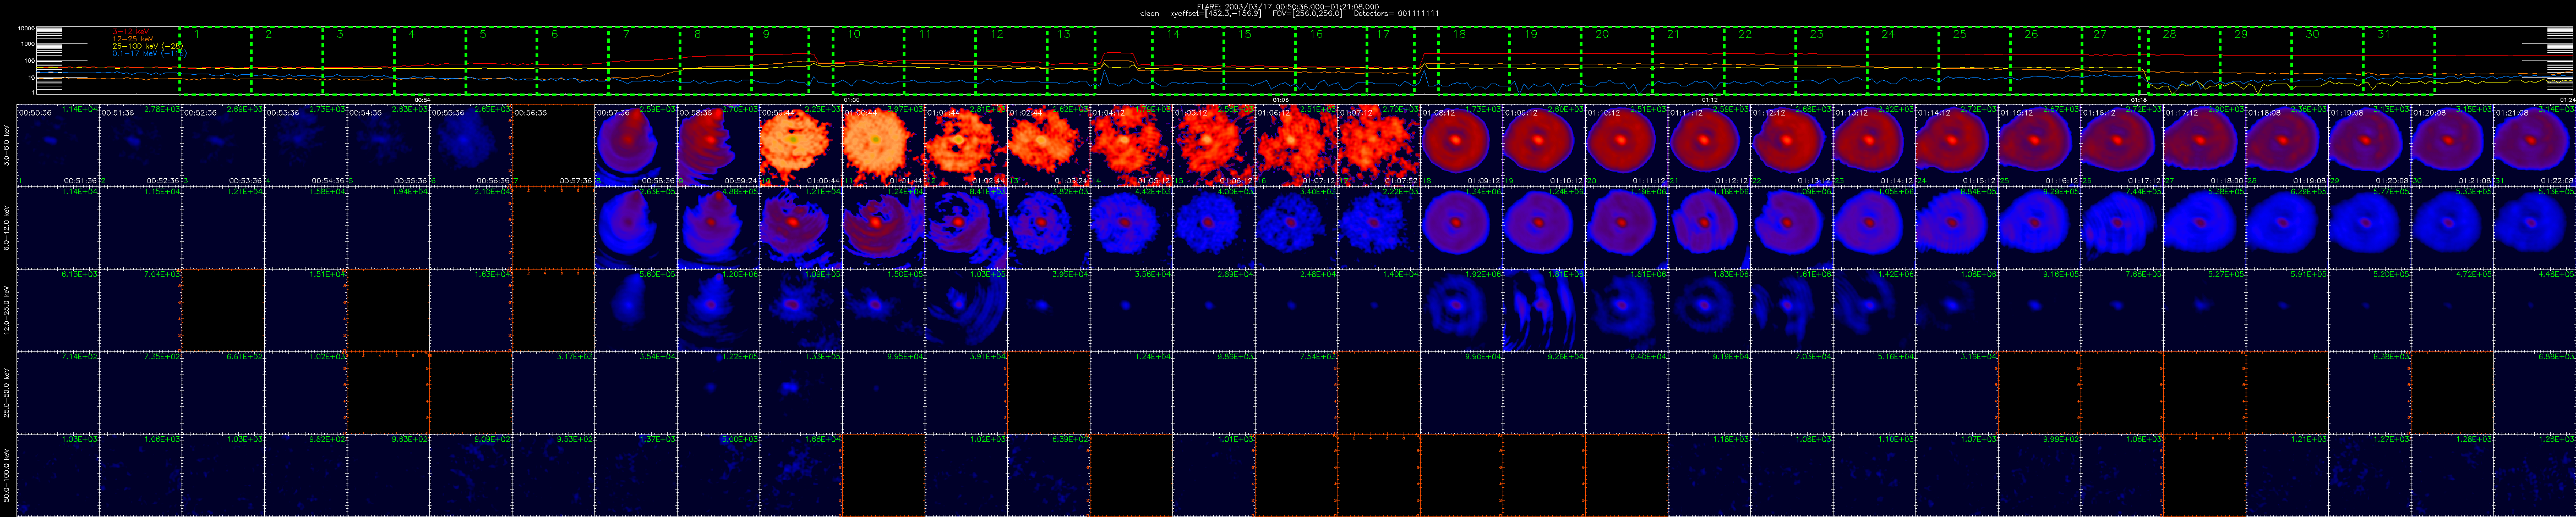Viewport: 2576px width, 517px height.
Task: Click the Detectors= 001111111 header text
Action: click(x=1397, y=14)
